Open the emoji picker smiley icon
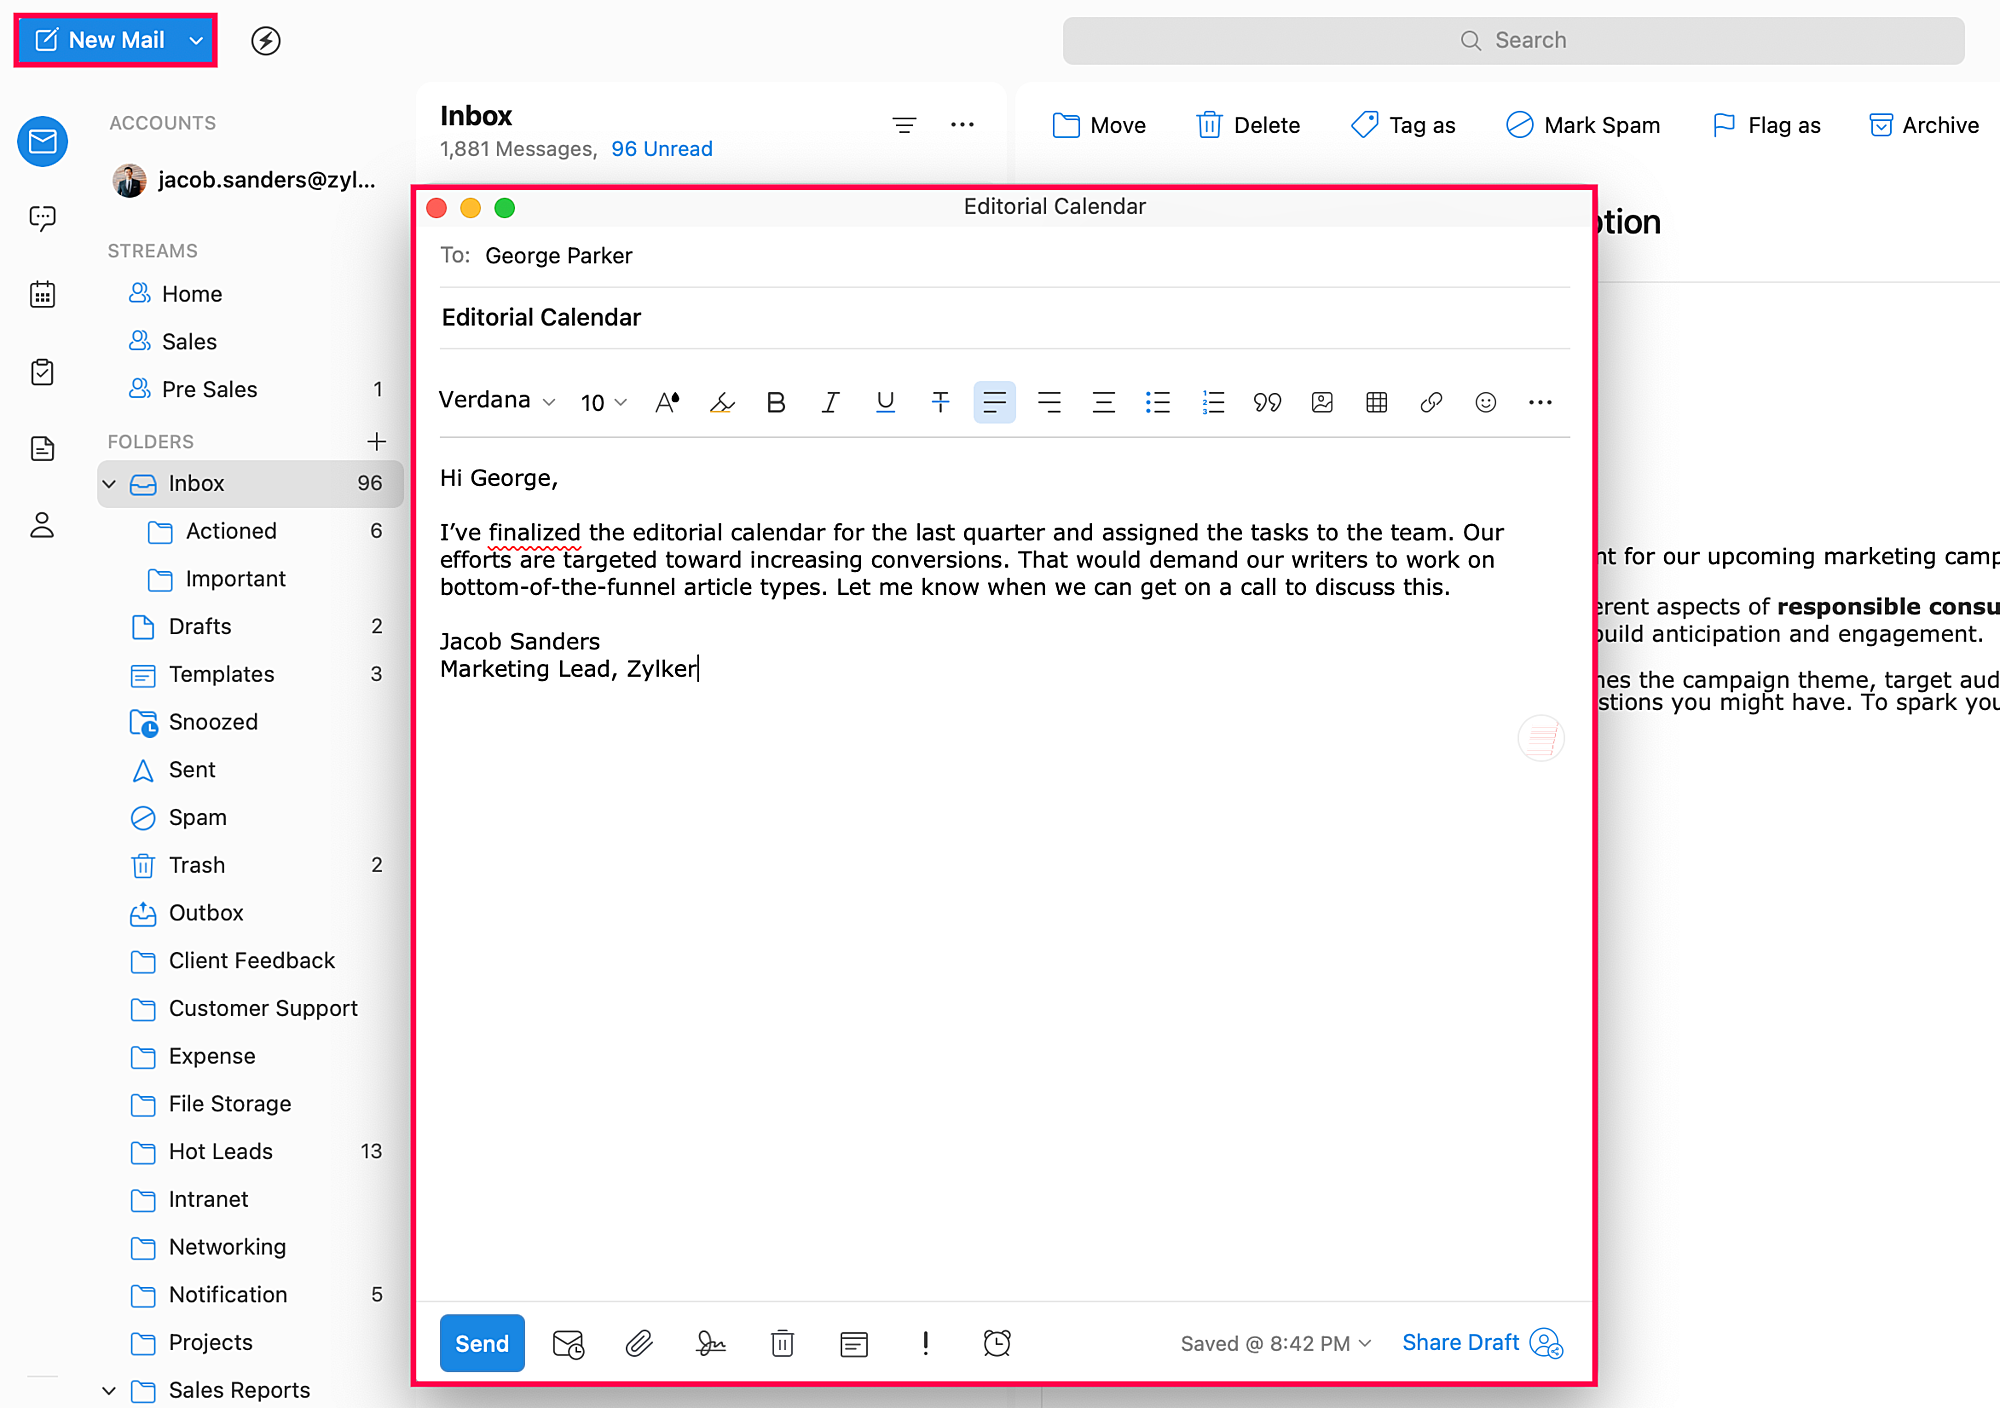This screenshot has width=2000, height=1408. tap(1485, 402)
